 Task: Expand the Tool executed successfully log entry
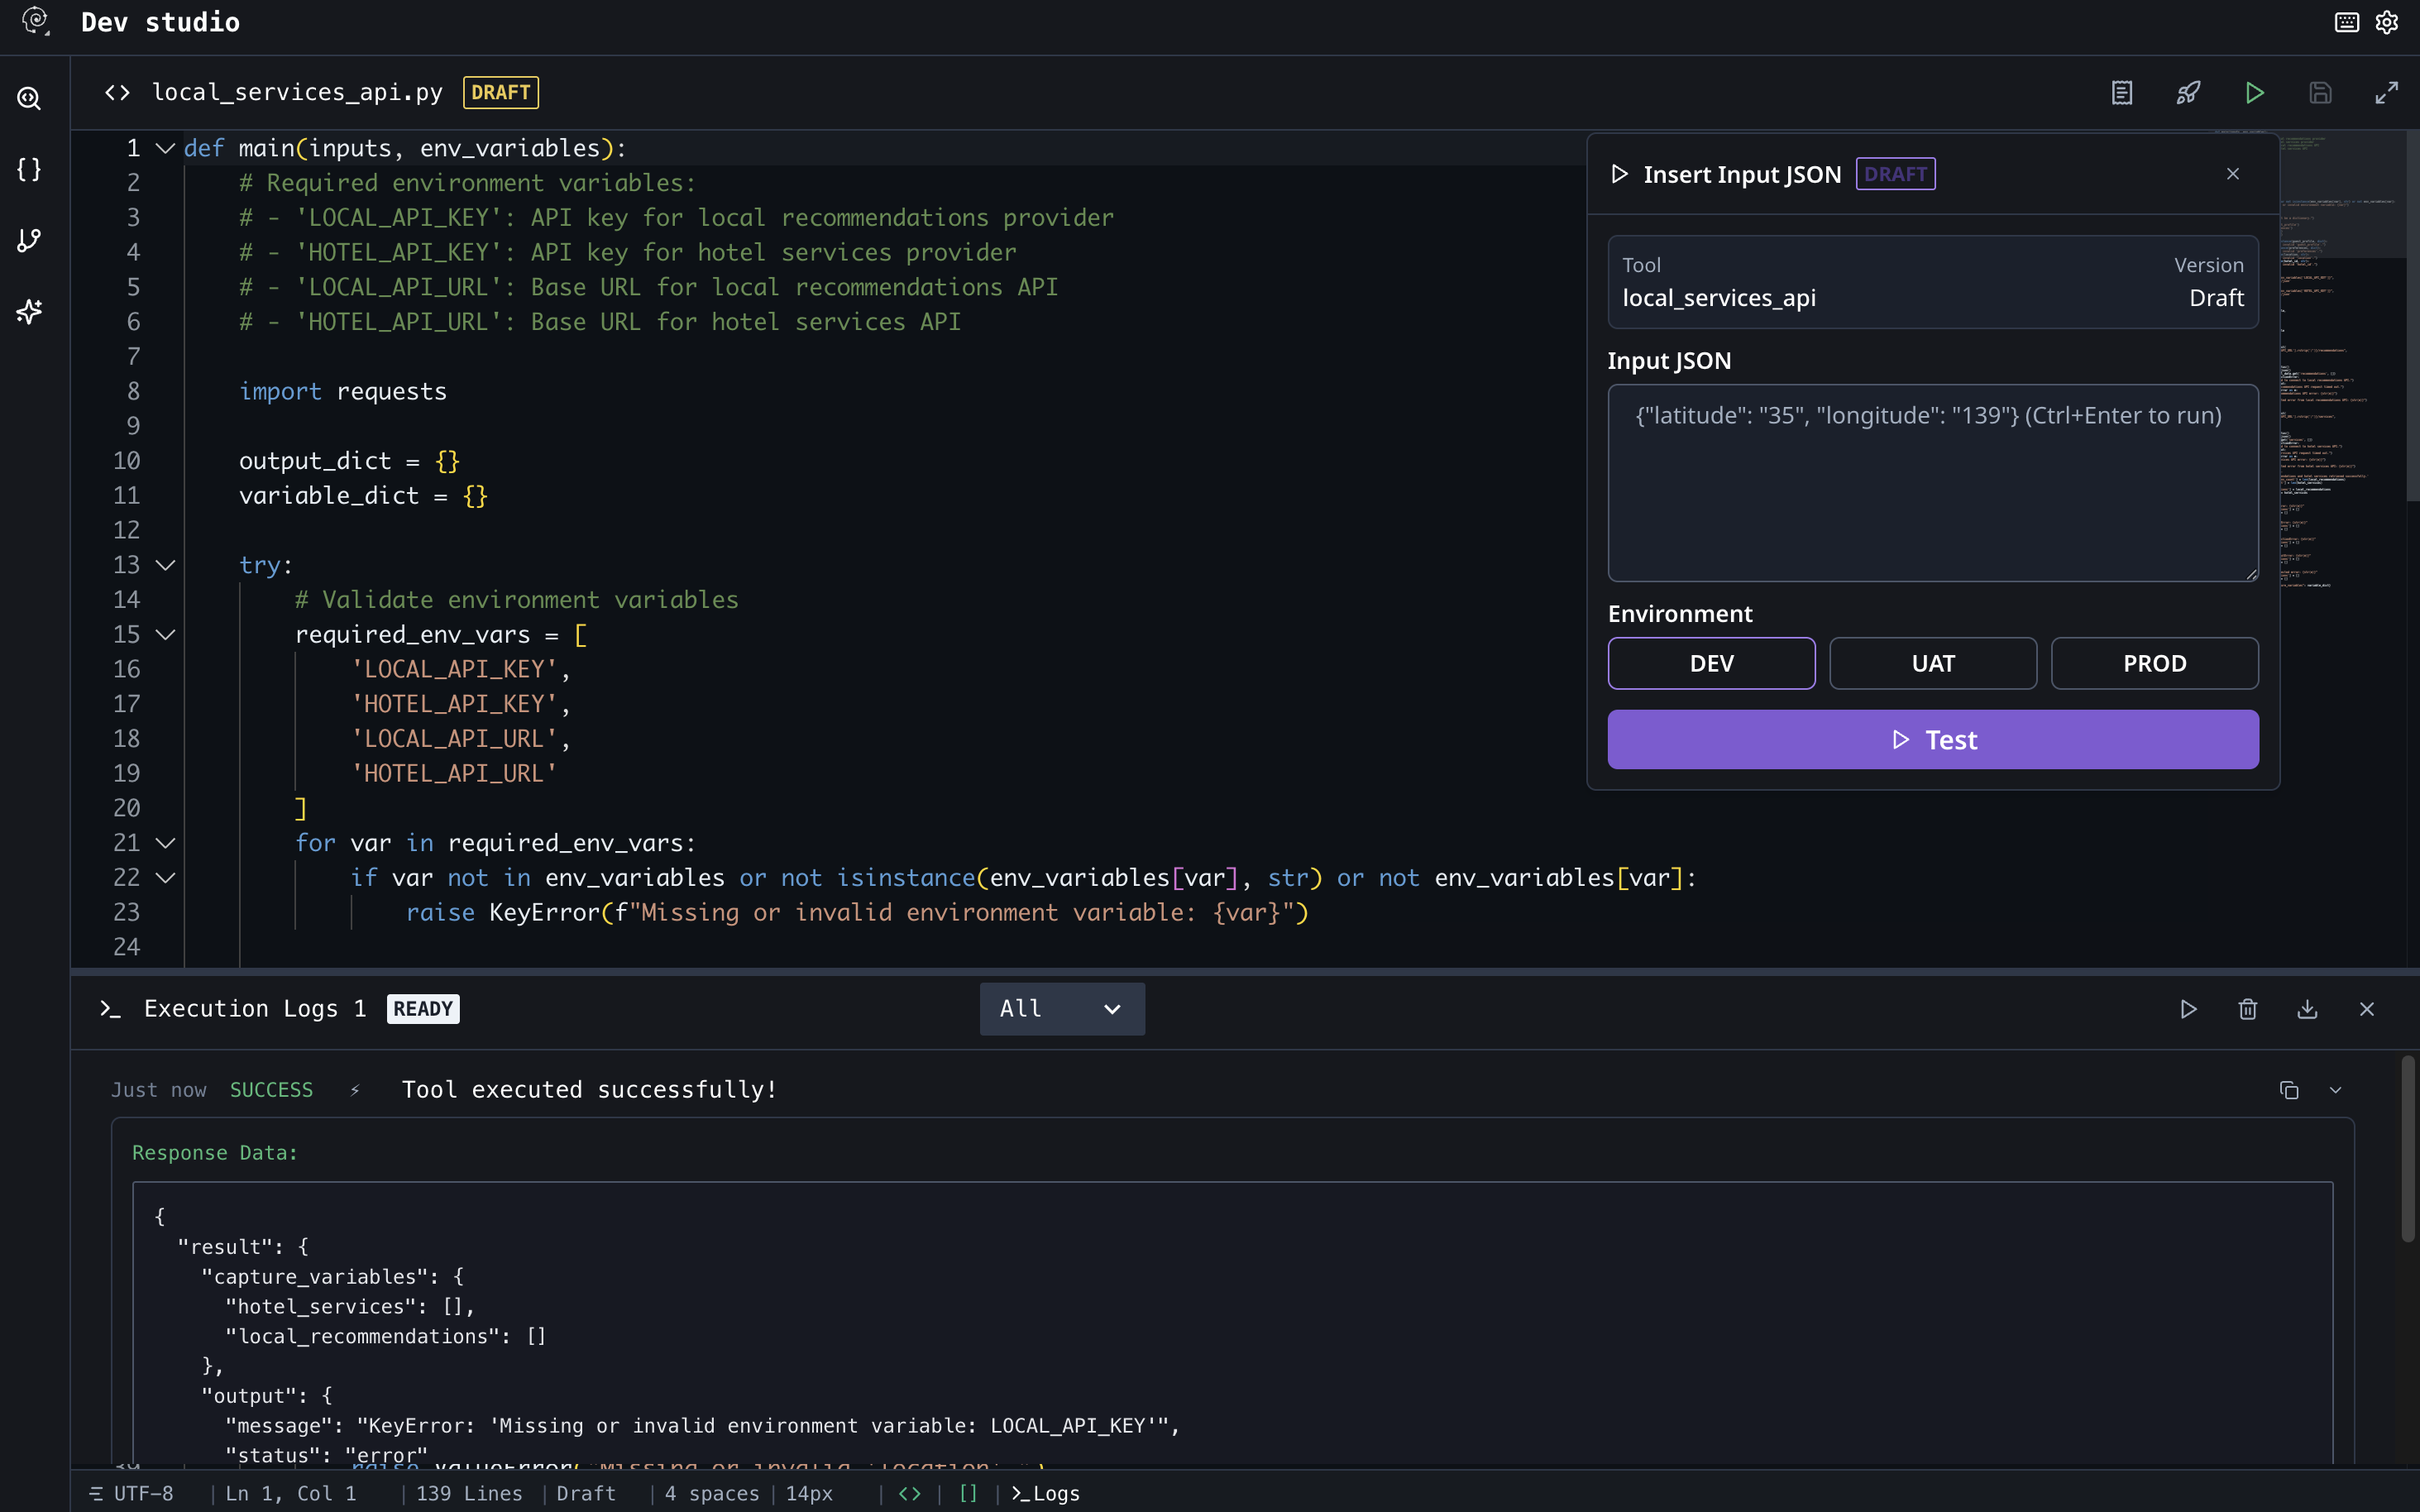(x=2336, y=1090)
